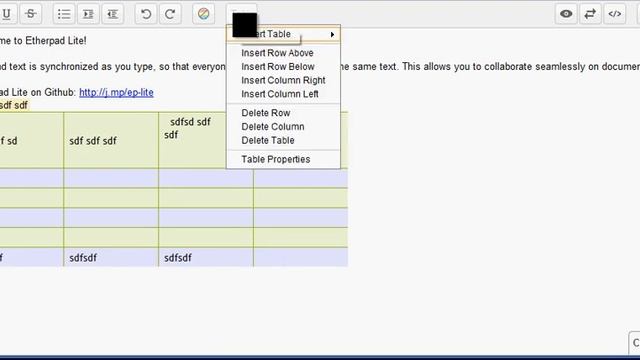This screenshot has height=360, width=640.
Task: Outdent the selected text
Action: tap(113, 14)
